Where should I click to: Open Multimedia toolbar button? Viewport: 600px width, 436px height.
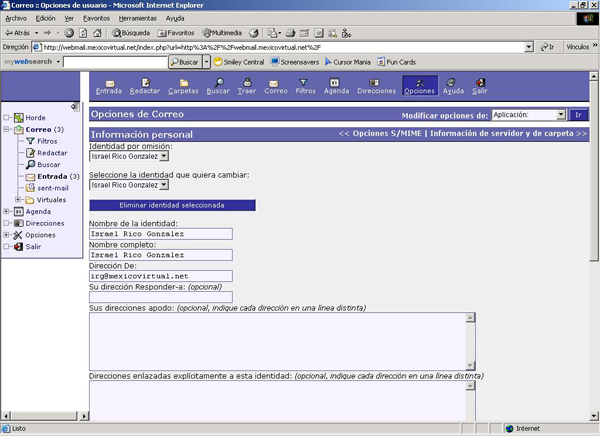coord(222,33)
